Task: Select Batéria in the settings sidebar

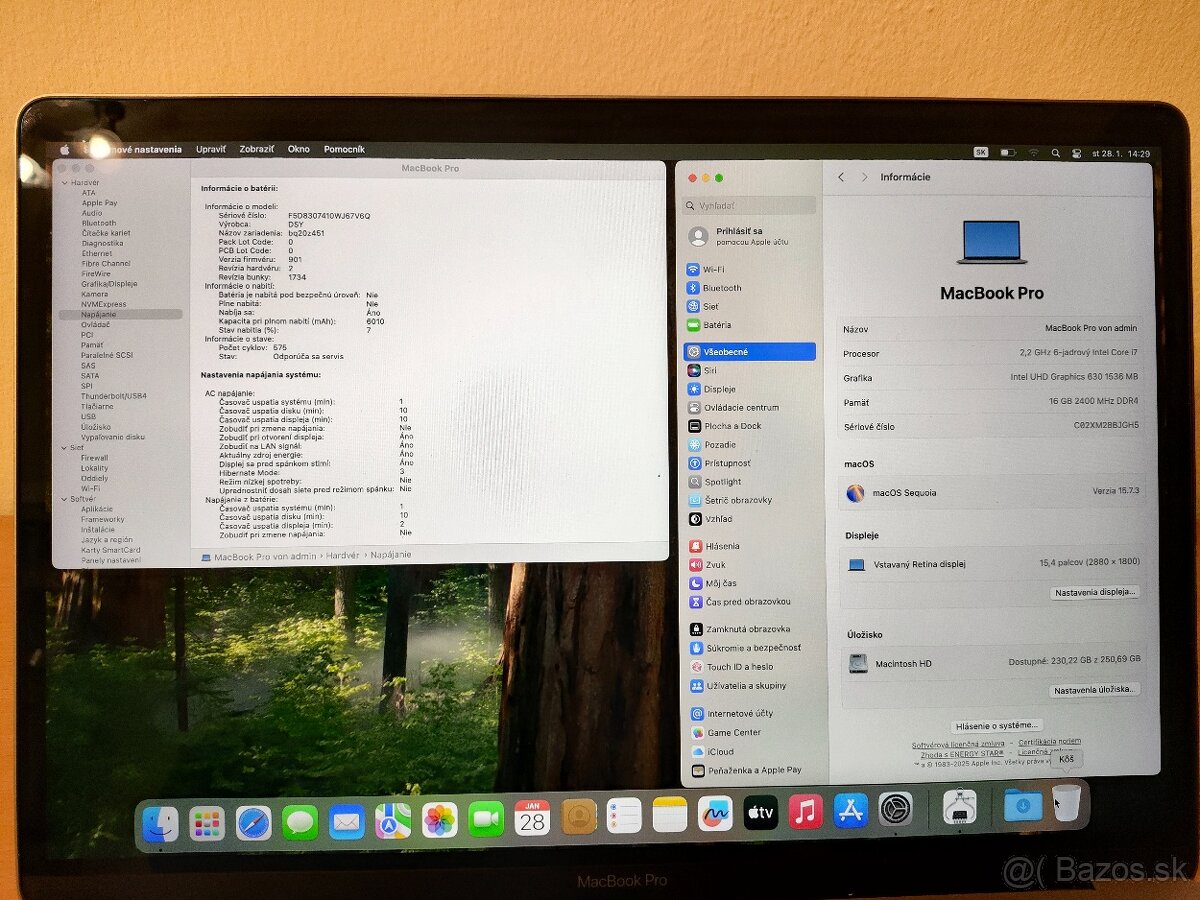Action: coord(718,325)
